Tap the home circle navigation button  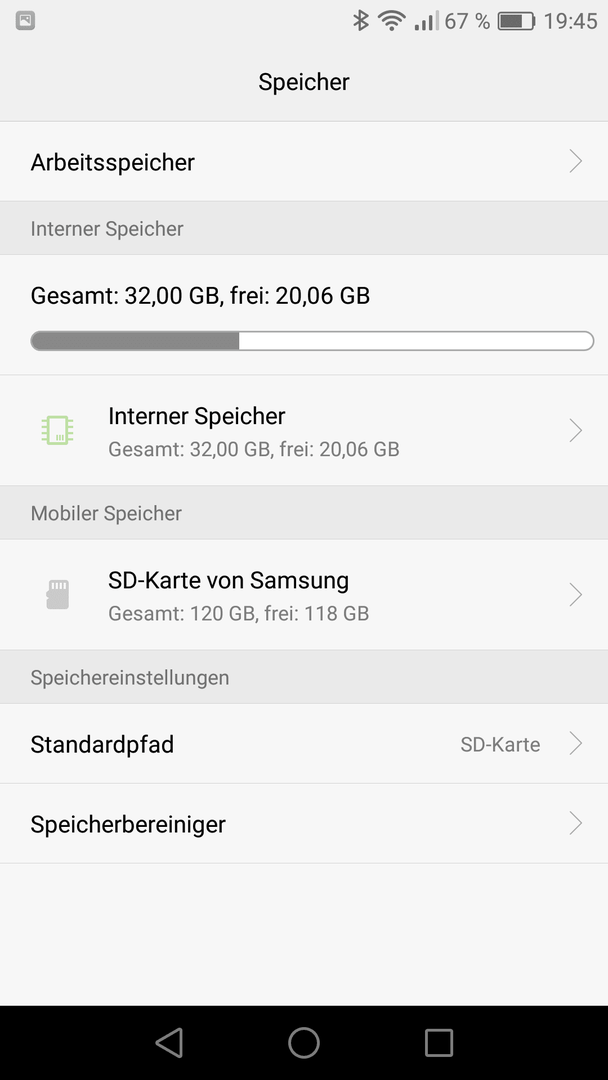(304, 1042)
